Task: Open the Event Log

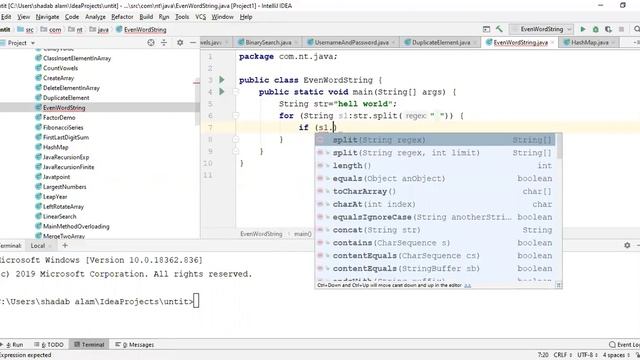Action: [x=624, y=344]
